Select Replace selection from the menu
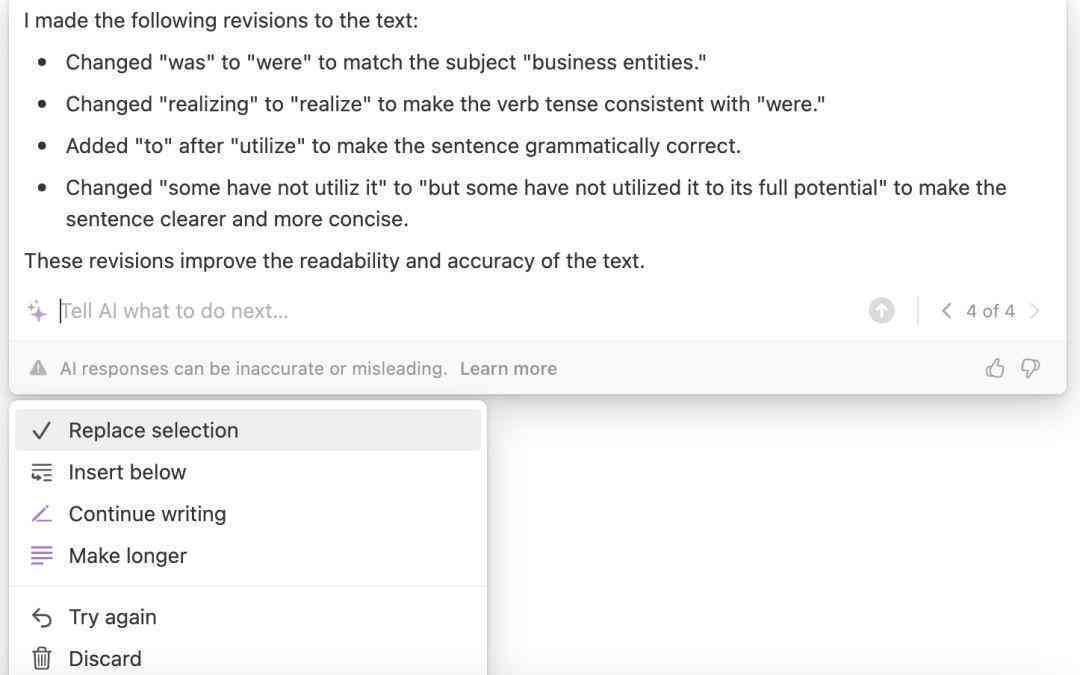This screenshot has height=675, width=1080. click(248, 430)
